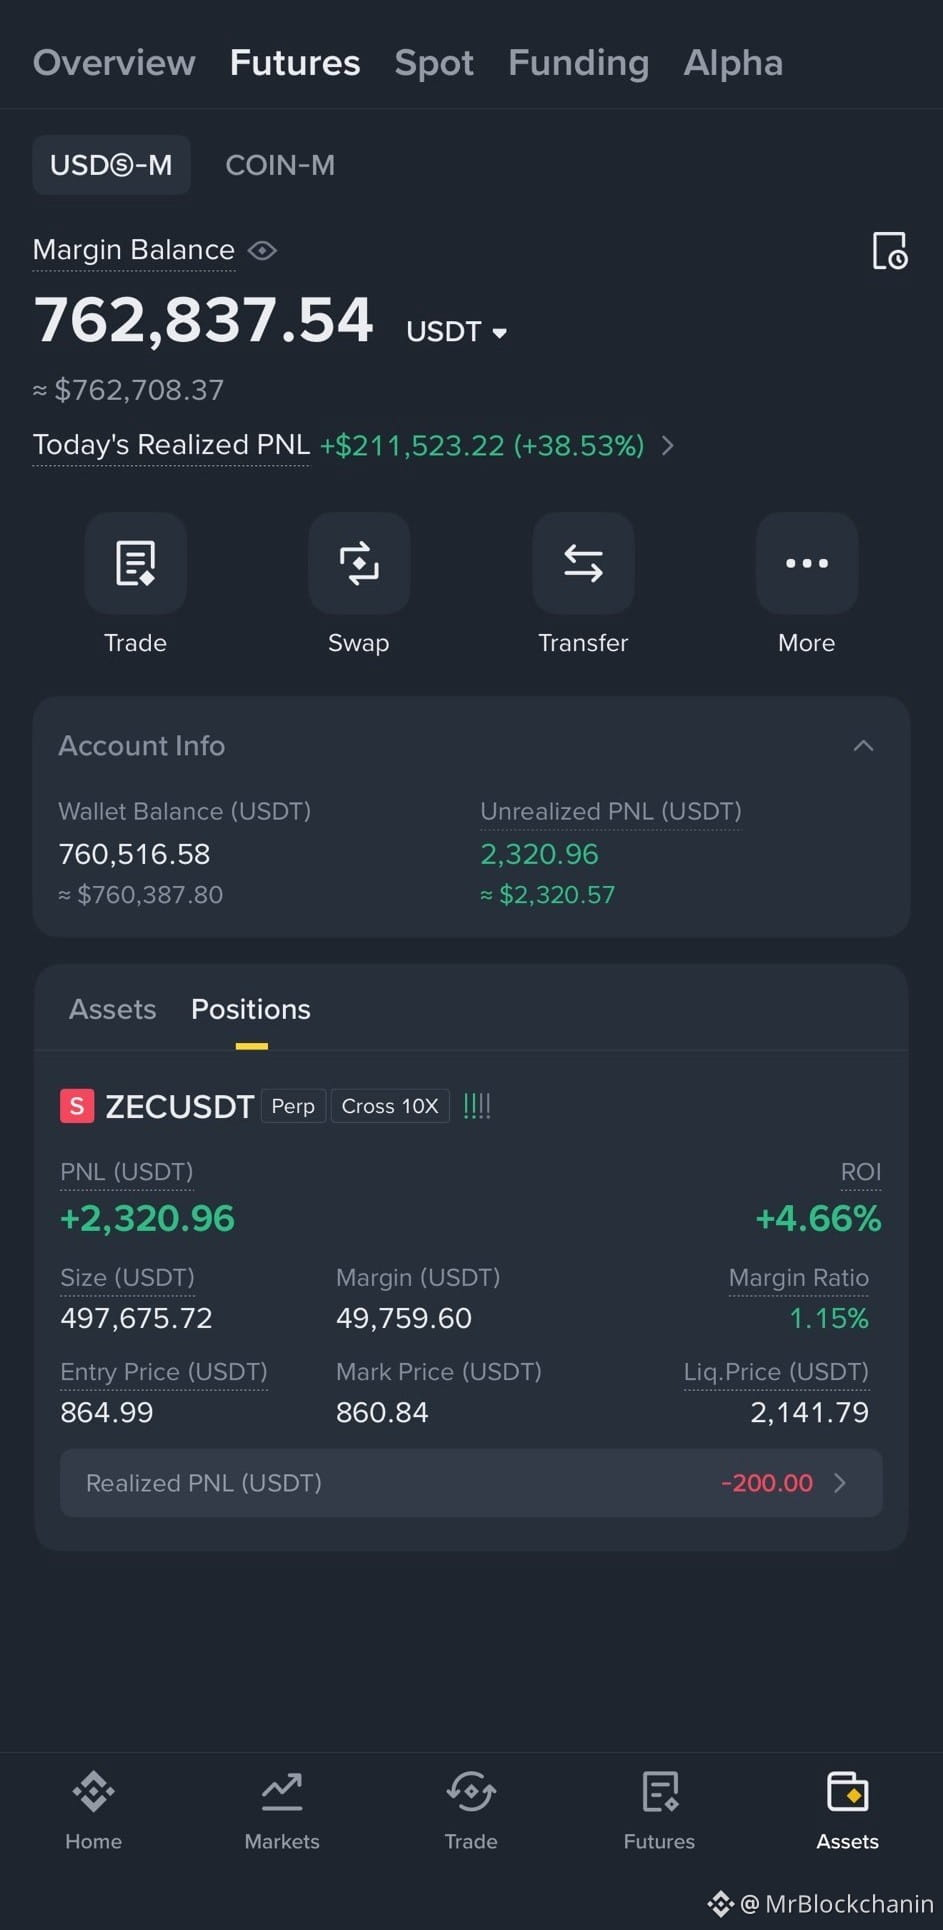Open Markets in bottom navigation
943x1930 pixels.
tap(282, 1810)
